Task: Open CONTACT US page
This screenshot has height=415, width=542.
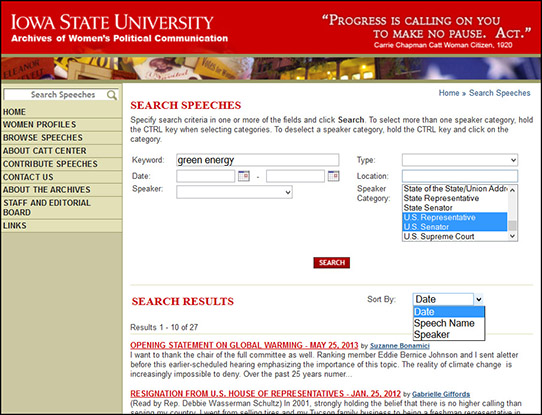Action: point(62,177)
